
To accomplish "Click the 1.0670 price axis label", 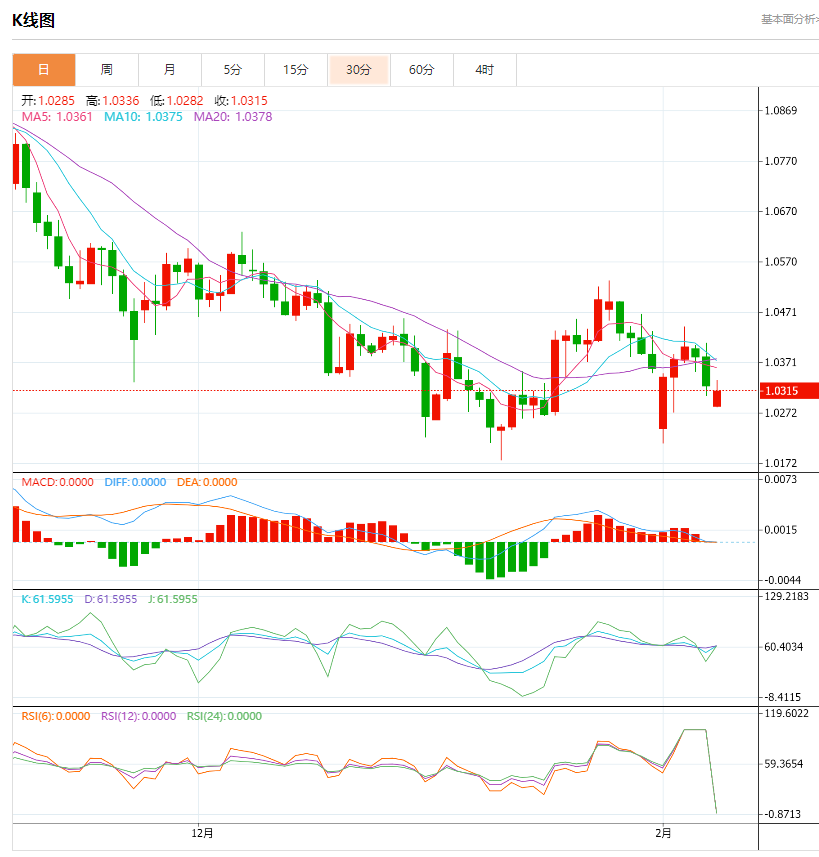I will click(x=781, y=212).
